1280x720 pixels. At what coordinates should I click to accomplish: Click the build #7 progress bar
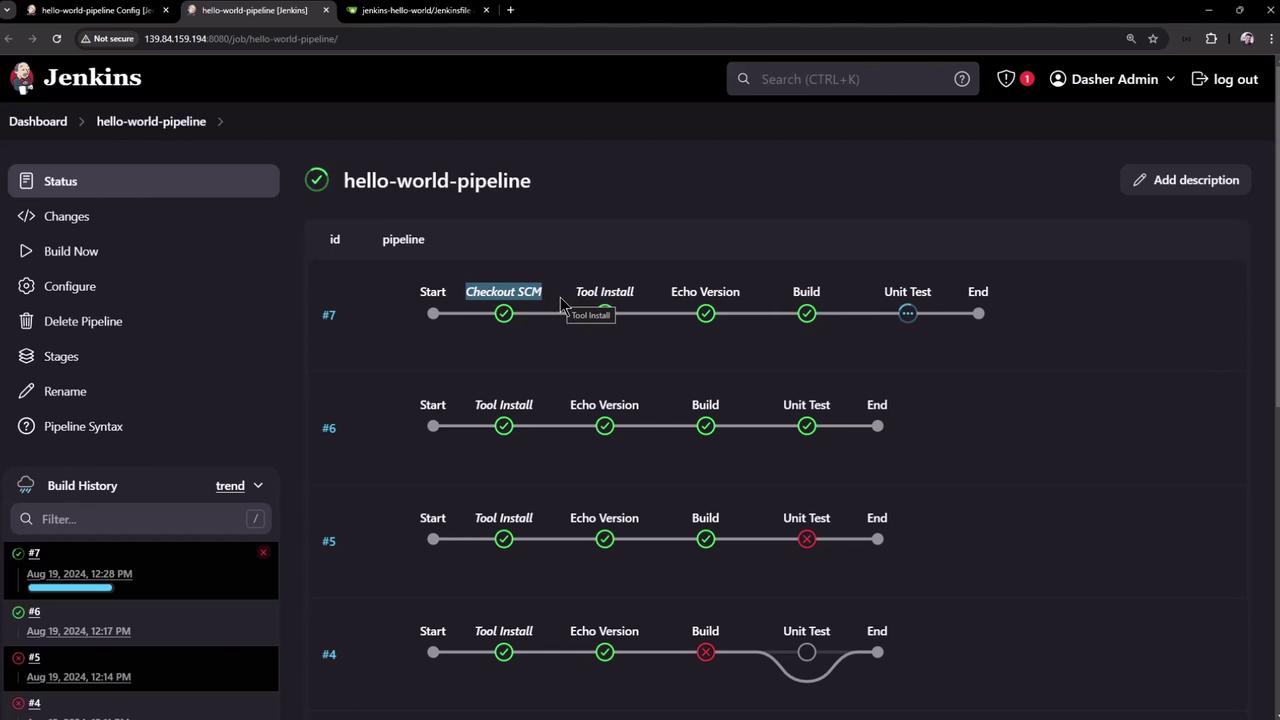click(70, 588)
